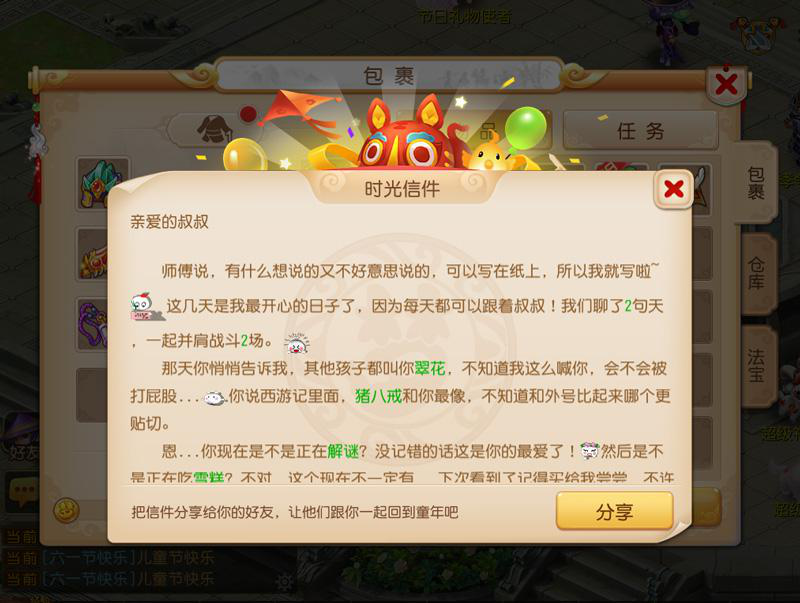800x603 pixels.
Task: Select the purple necklace inventory item
Action: (92, 324)
